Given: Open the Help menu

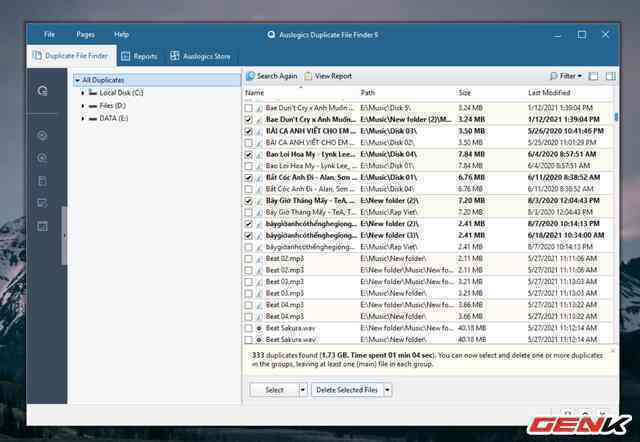Looking at the screenshot, I should coord(121,35).
